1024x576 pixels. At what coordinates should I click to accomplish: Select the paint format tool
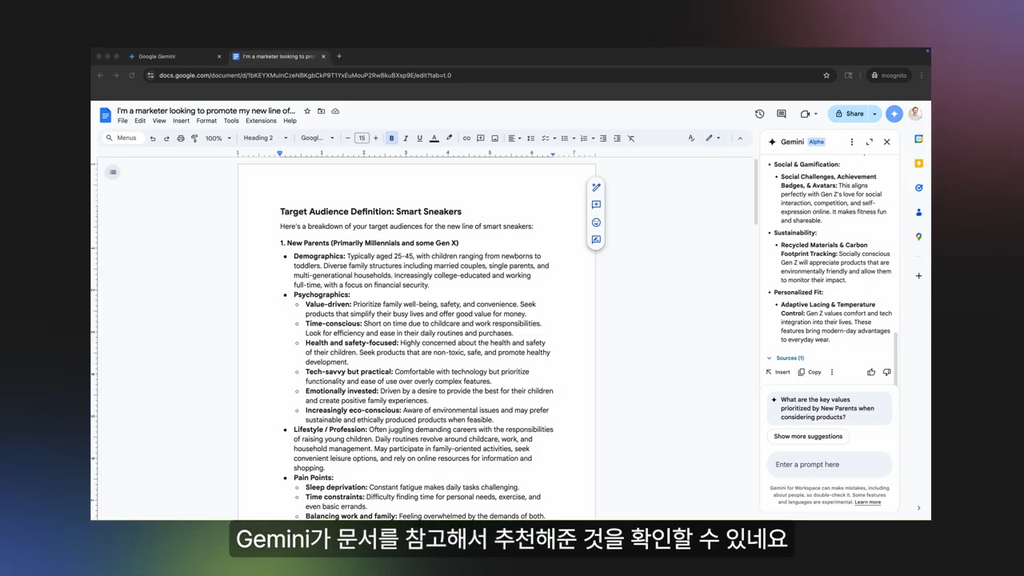pos(195,138)
